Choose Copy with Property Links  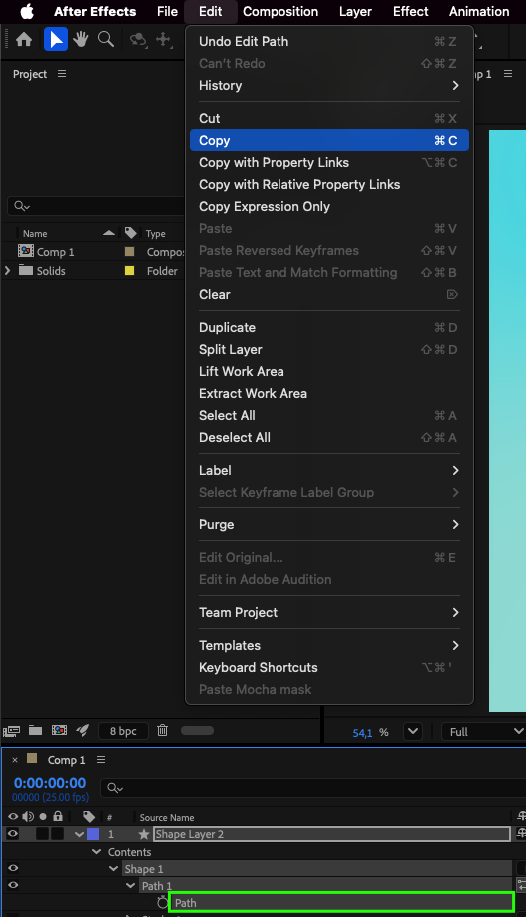(x=329, y=163)
